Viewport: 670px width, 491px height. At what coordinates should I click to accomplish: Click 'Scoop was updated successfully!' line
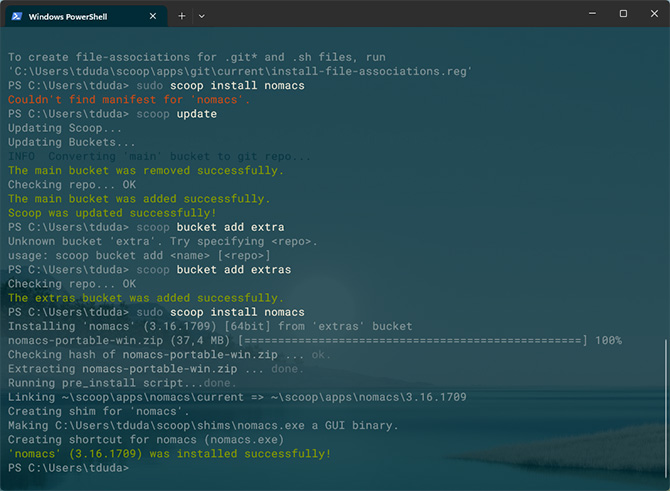112,212
